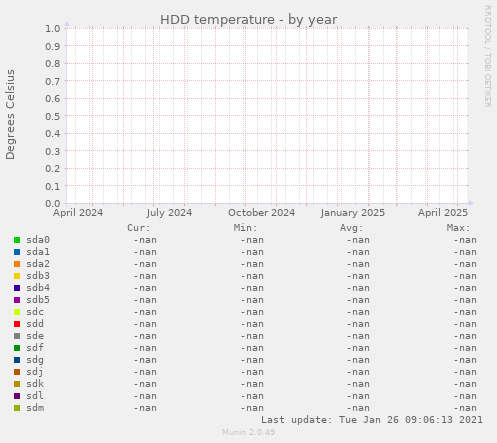Click the sdd red legend swatch
Image resolution: width=497 pixels, height=443 pixels.
(x=17, y=324)
